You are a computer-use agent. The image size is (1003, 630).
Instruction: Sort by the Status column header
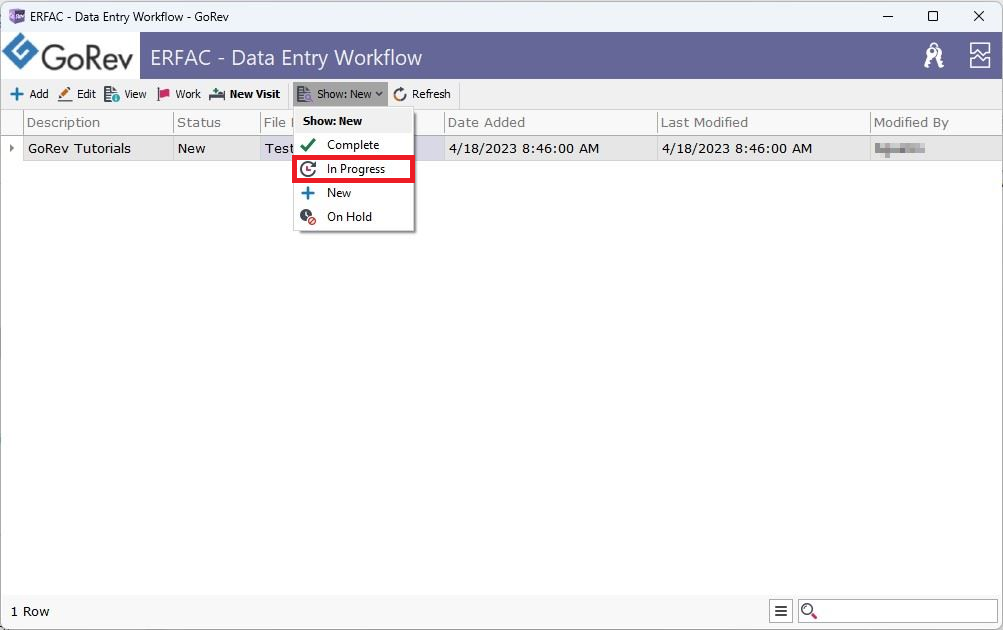click(x=216, y=122)
